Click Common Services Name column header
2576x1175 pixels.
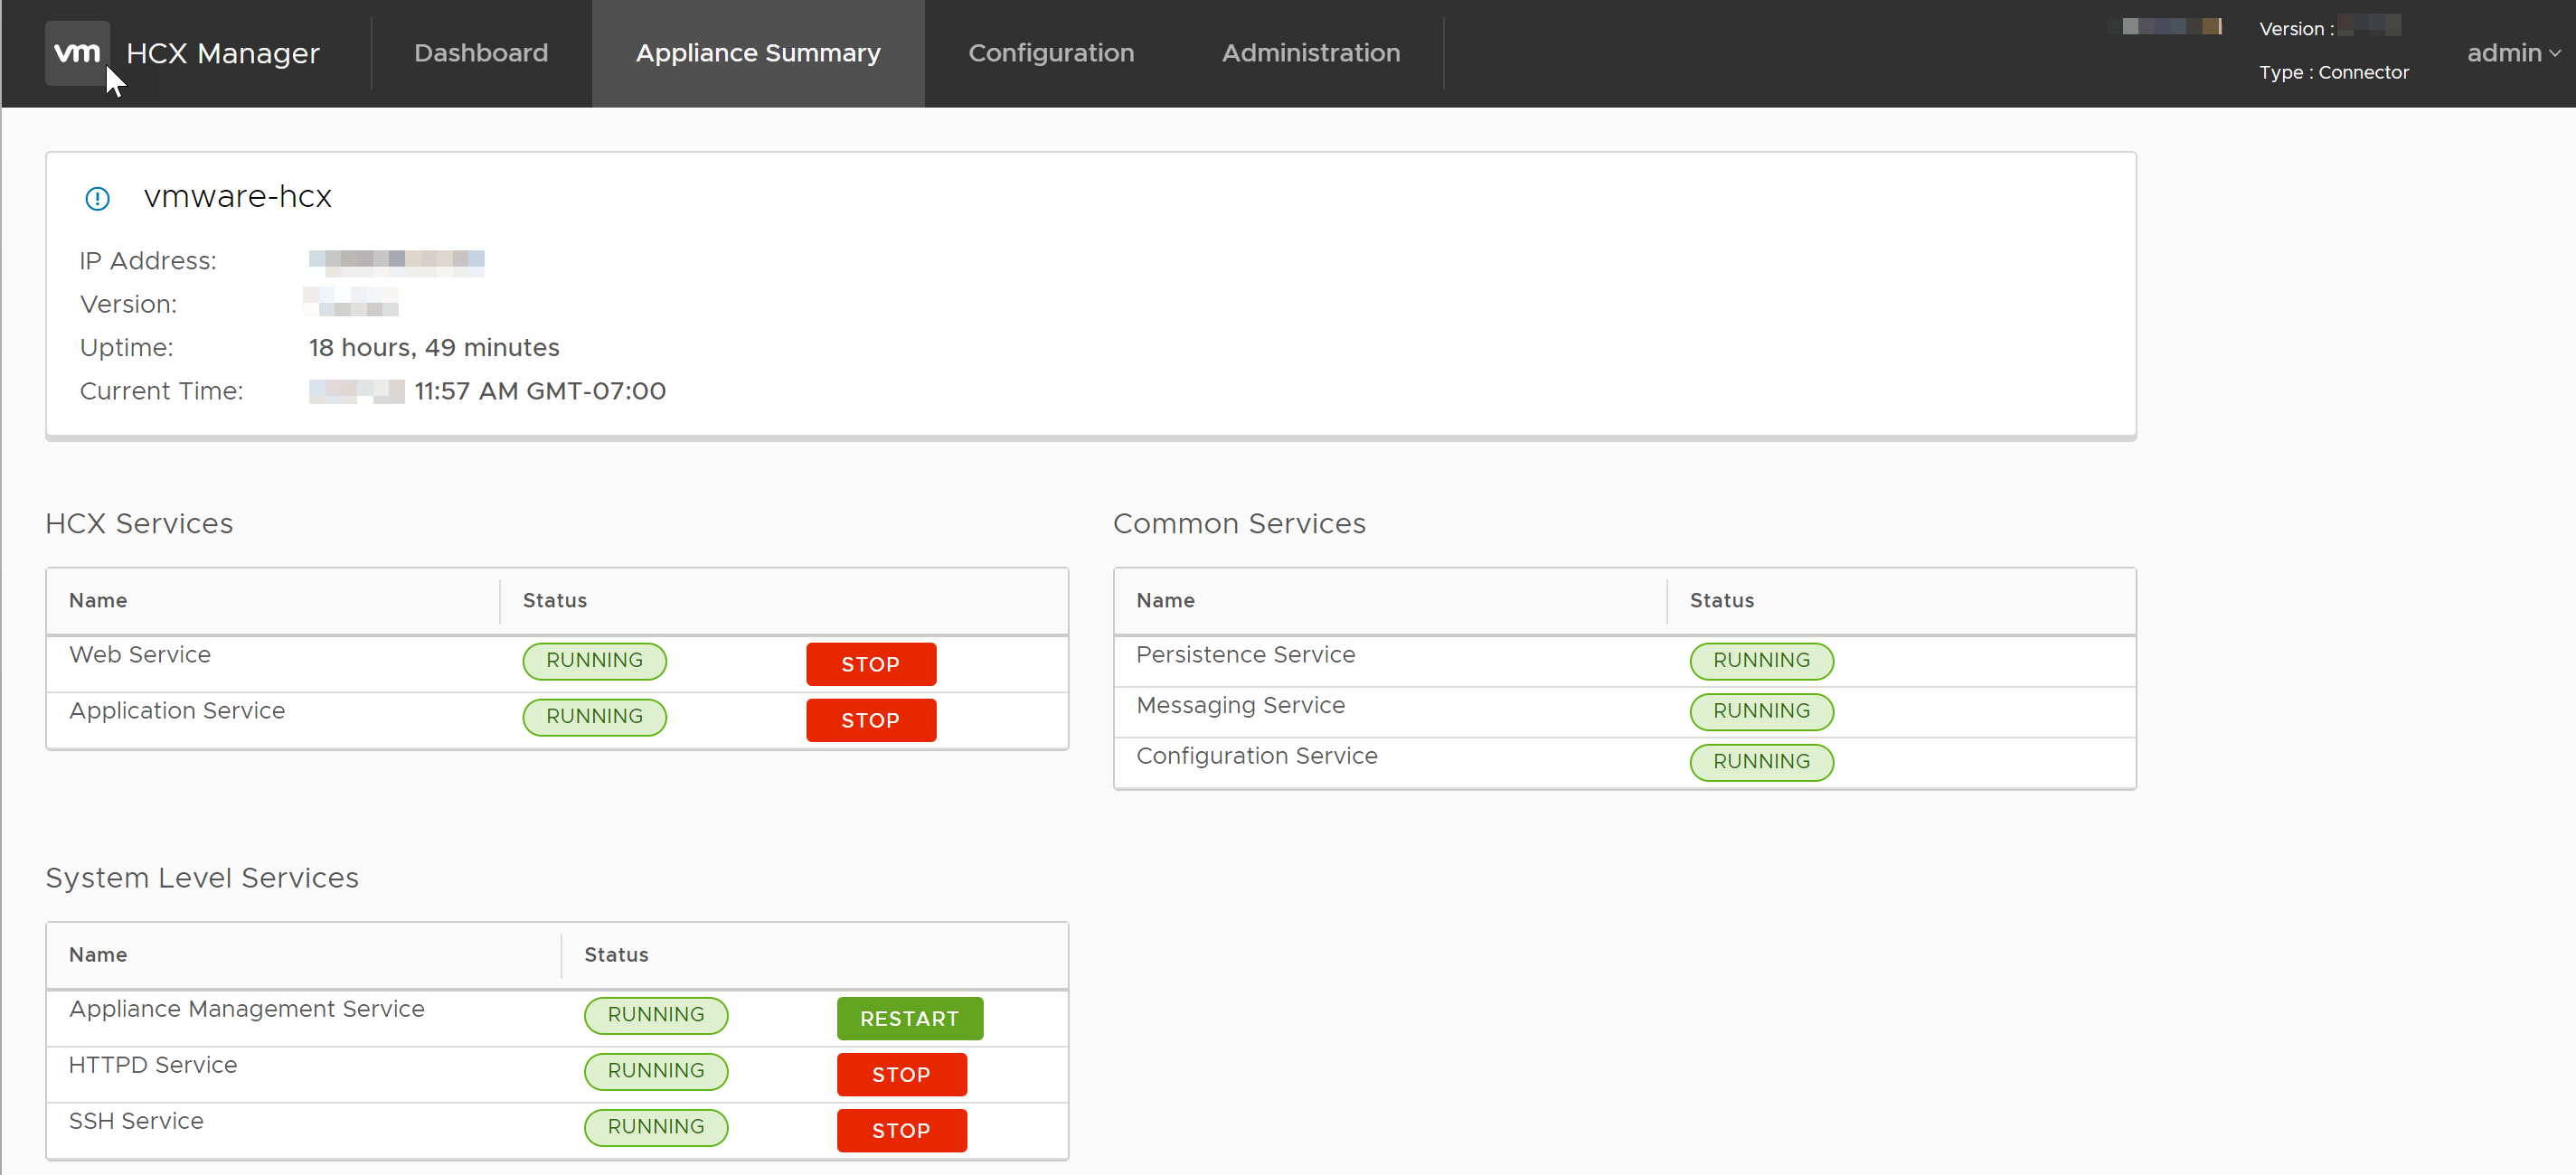coord(1166,600)
